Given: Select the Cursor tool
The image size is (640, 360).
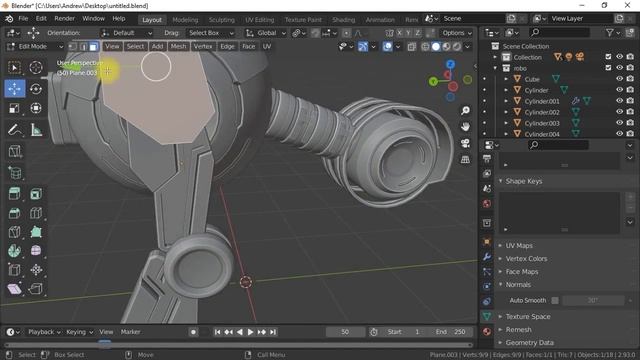Looking at the screenshot, I should click(36, 67).
